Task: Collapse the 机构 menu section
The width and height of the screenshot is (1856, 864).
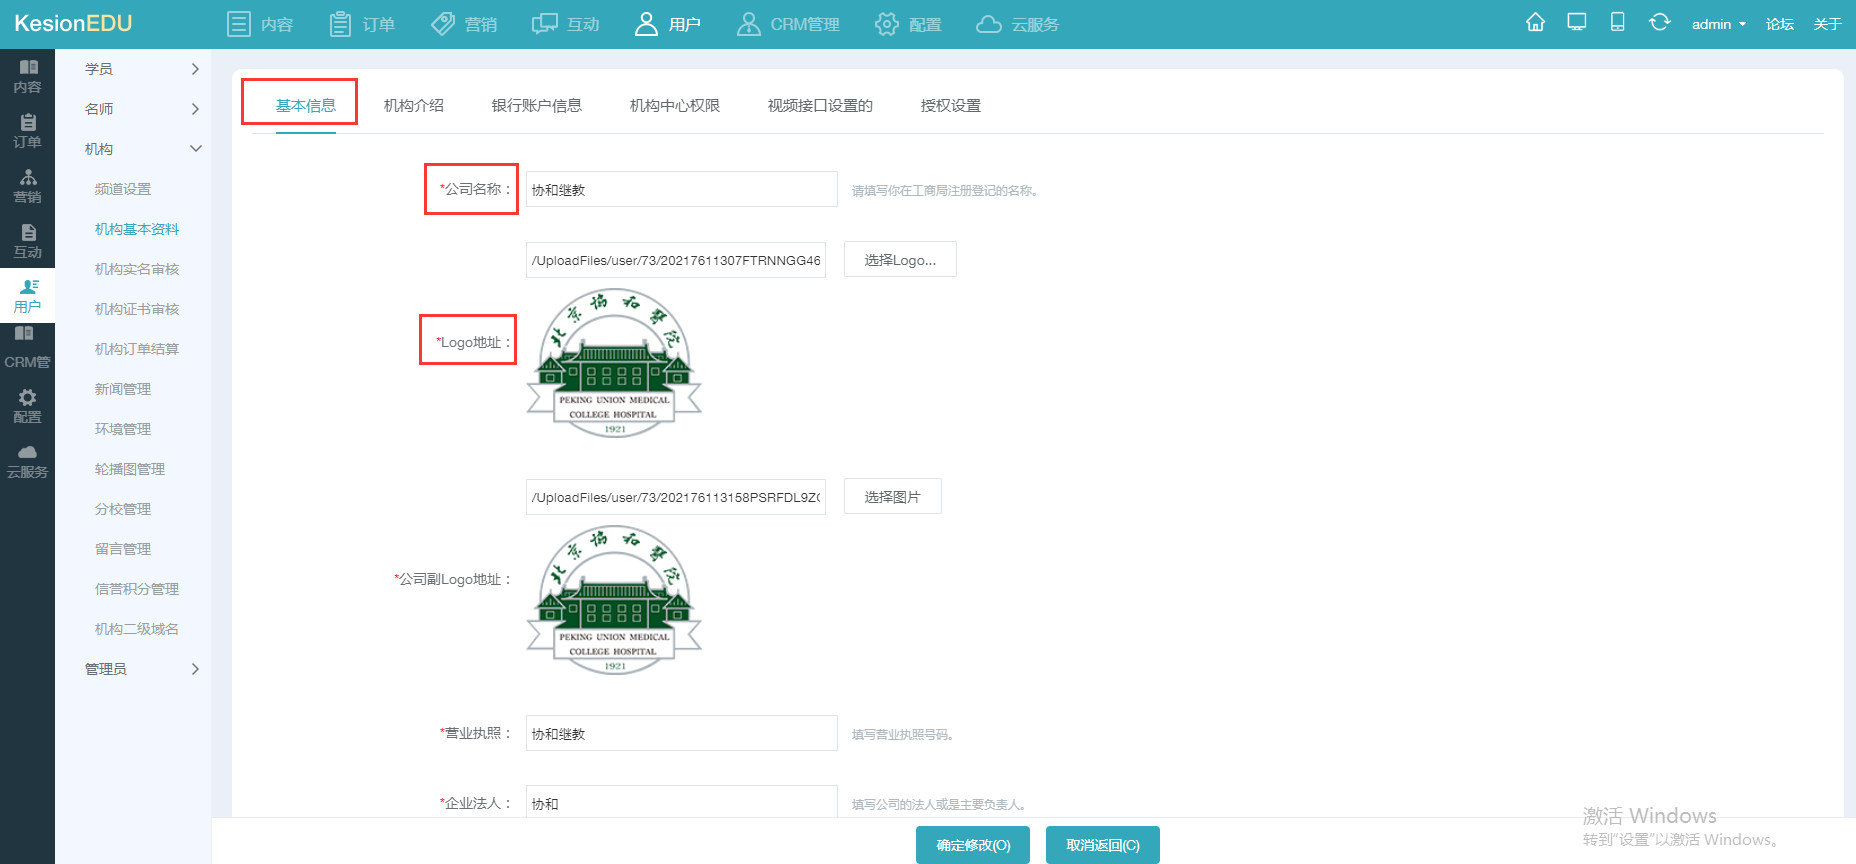Action: pos(140,149)
